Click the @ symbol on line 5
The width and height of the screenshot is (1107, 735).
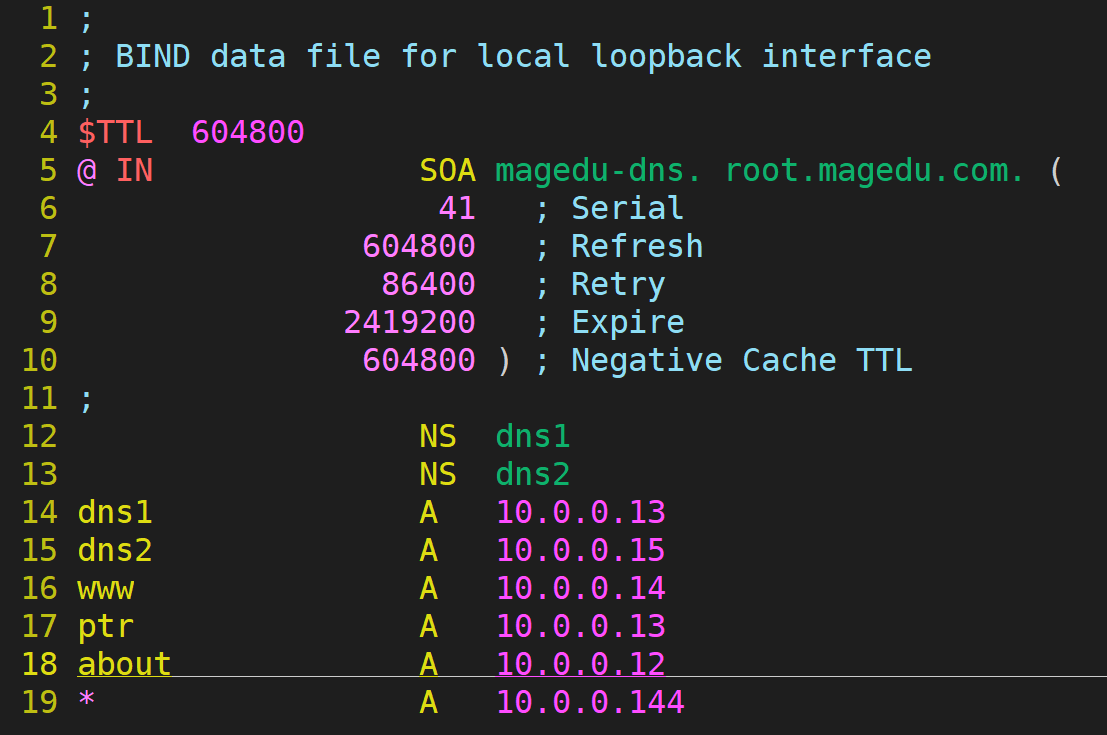tap(86, 172)
